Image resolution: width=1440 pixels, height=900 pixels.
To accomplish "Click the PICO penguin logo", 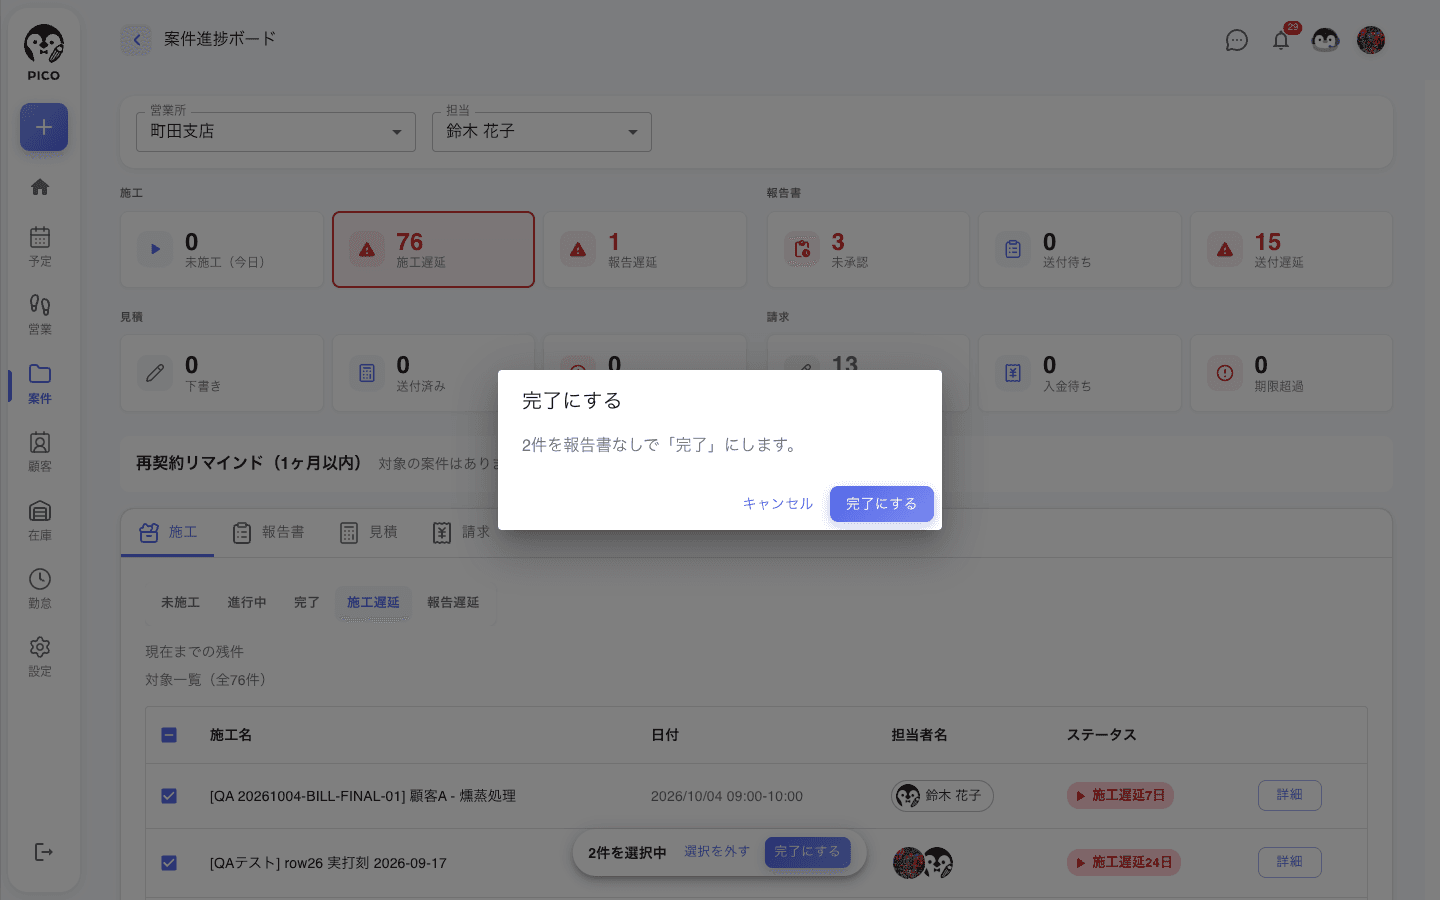I will [x=43, y=53].
